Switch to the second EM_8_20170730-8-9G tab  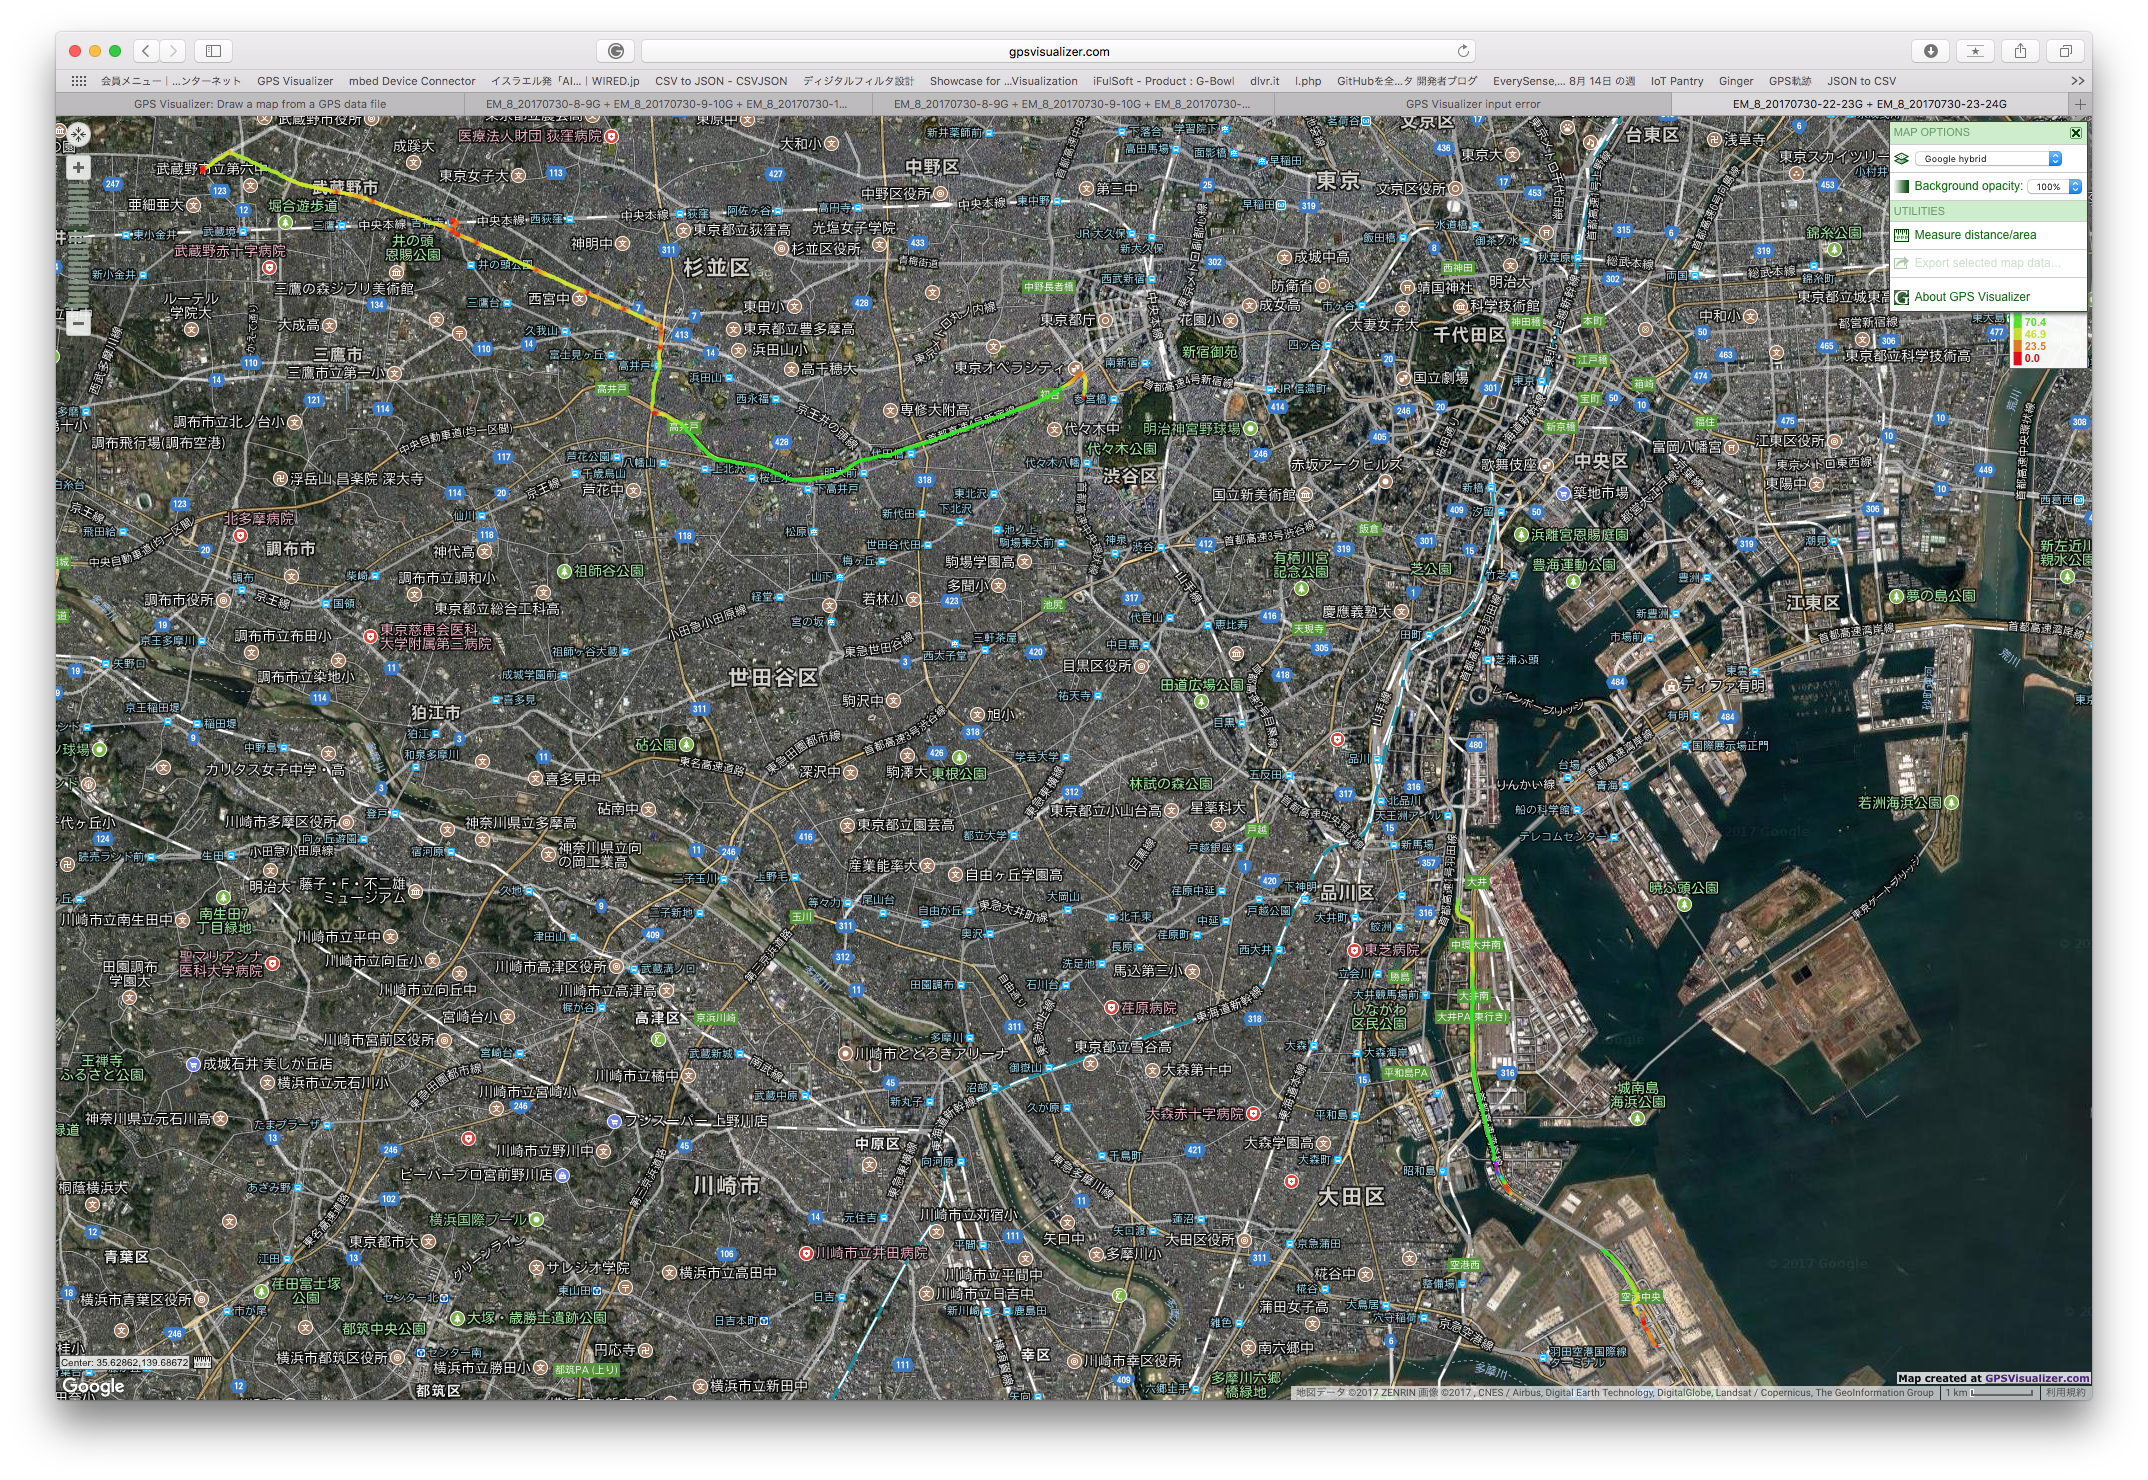(667, 104)
